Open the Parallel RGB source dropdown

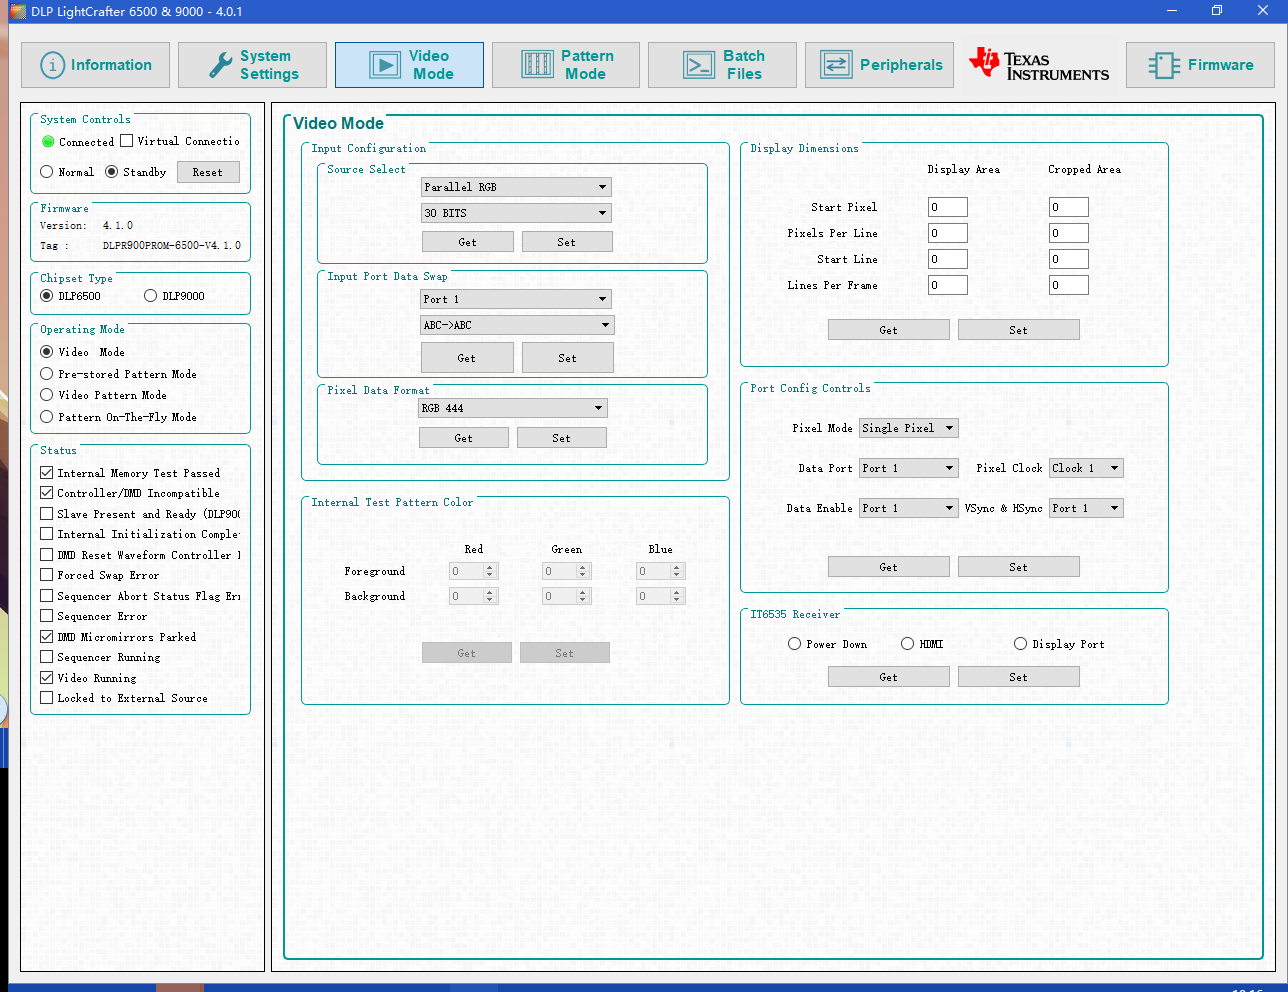point(516,187)
